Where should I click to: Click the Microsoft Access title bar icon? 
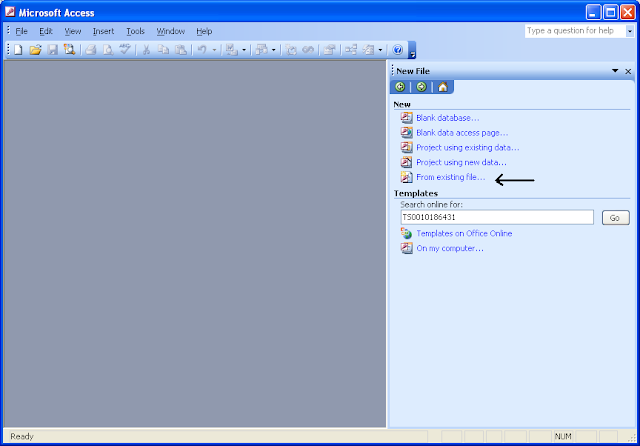click(10, 12)
